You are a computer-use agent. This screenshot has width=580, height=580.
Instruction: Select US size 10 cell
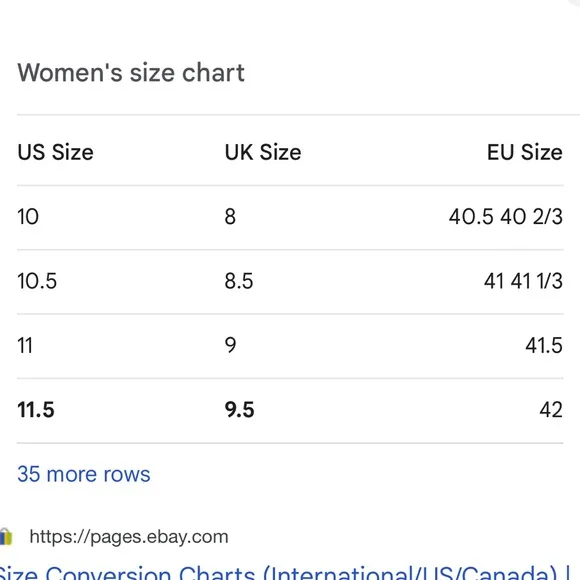28,216
